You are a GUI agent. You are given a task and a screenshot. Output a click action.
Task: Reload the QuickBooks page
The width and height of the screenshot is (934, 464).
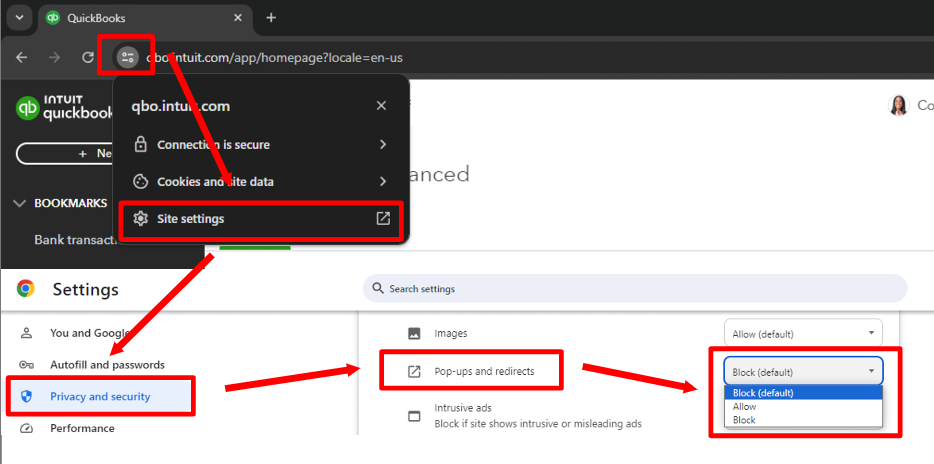tap(88, 57)
